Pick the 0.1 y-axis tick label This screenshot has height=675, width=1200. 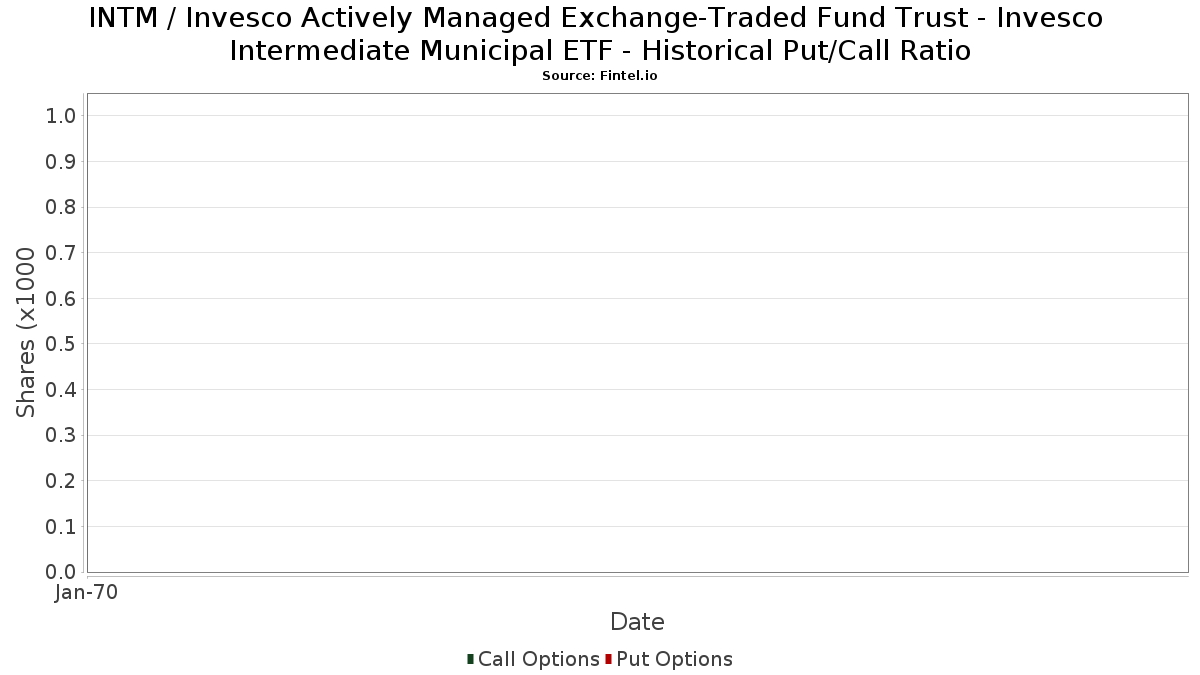pos(61,526)
